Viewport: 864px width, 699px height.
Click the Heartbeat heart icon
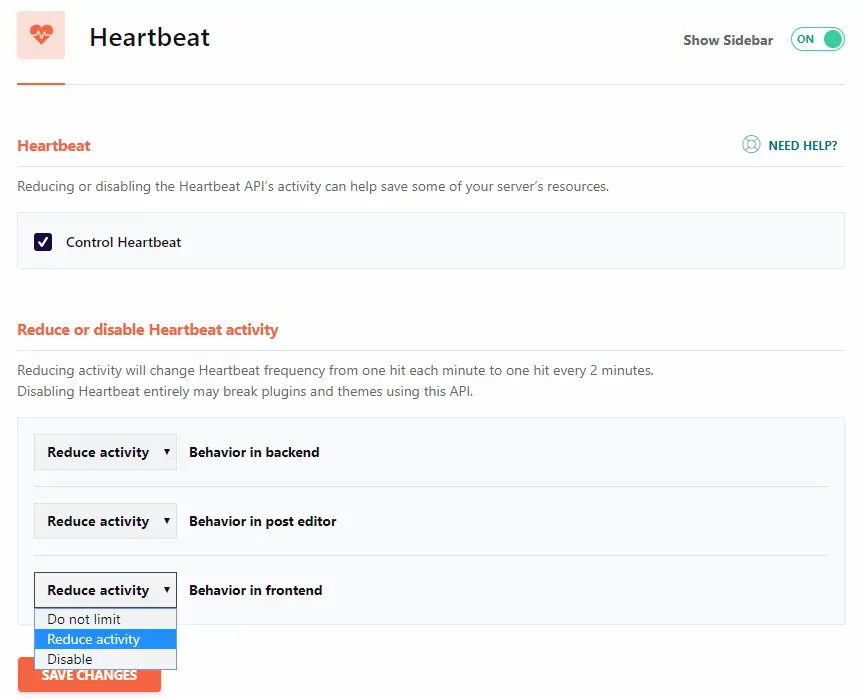(41, 35)
